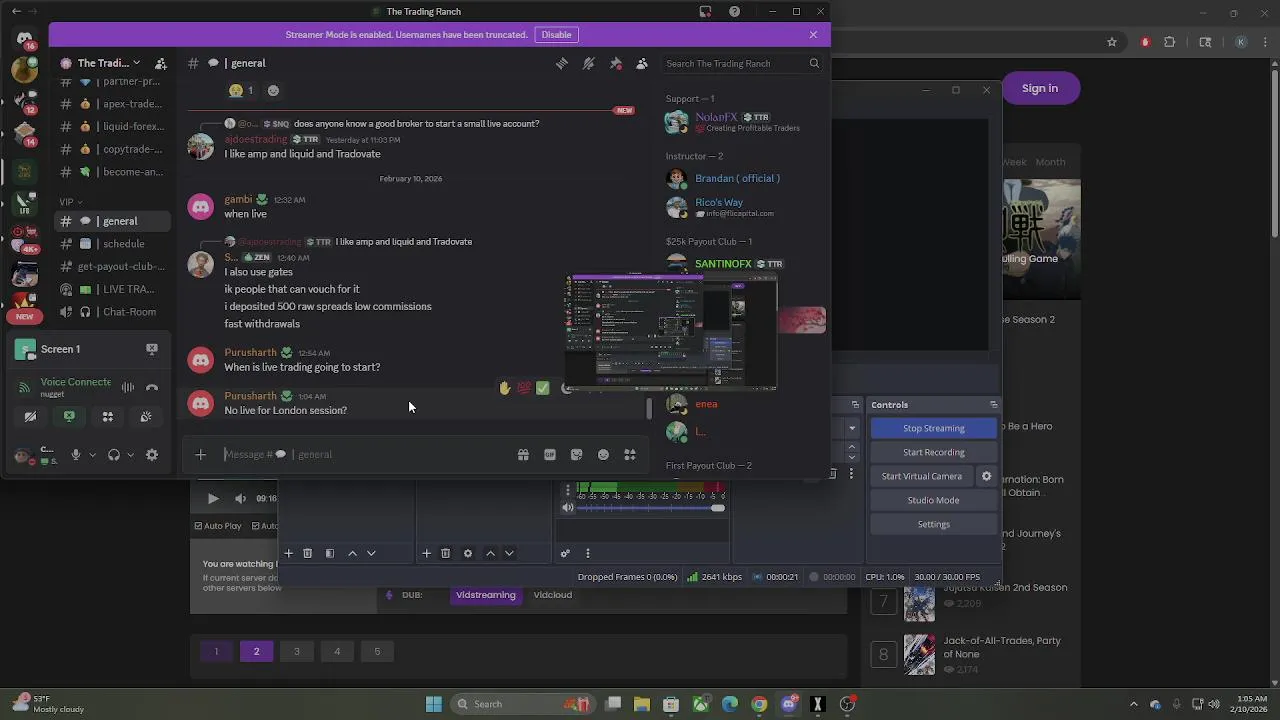This screenshot has height=720, width=1280.
Task: Open Discord inbox icon in title bar
Action: [x=706, y=12]
